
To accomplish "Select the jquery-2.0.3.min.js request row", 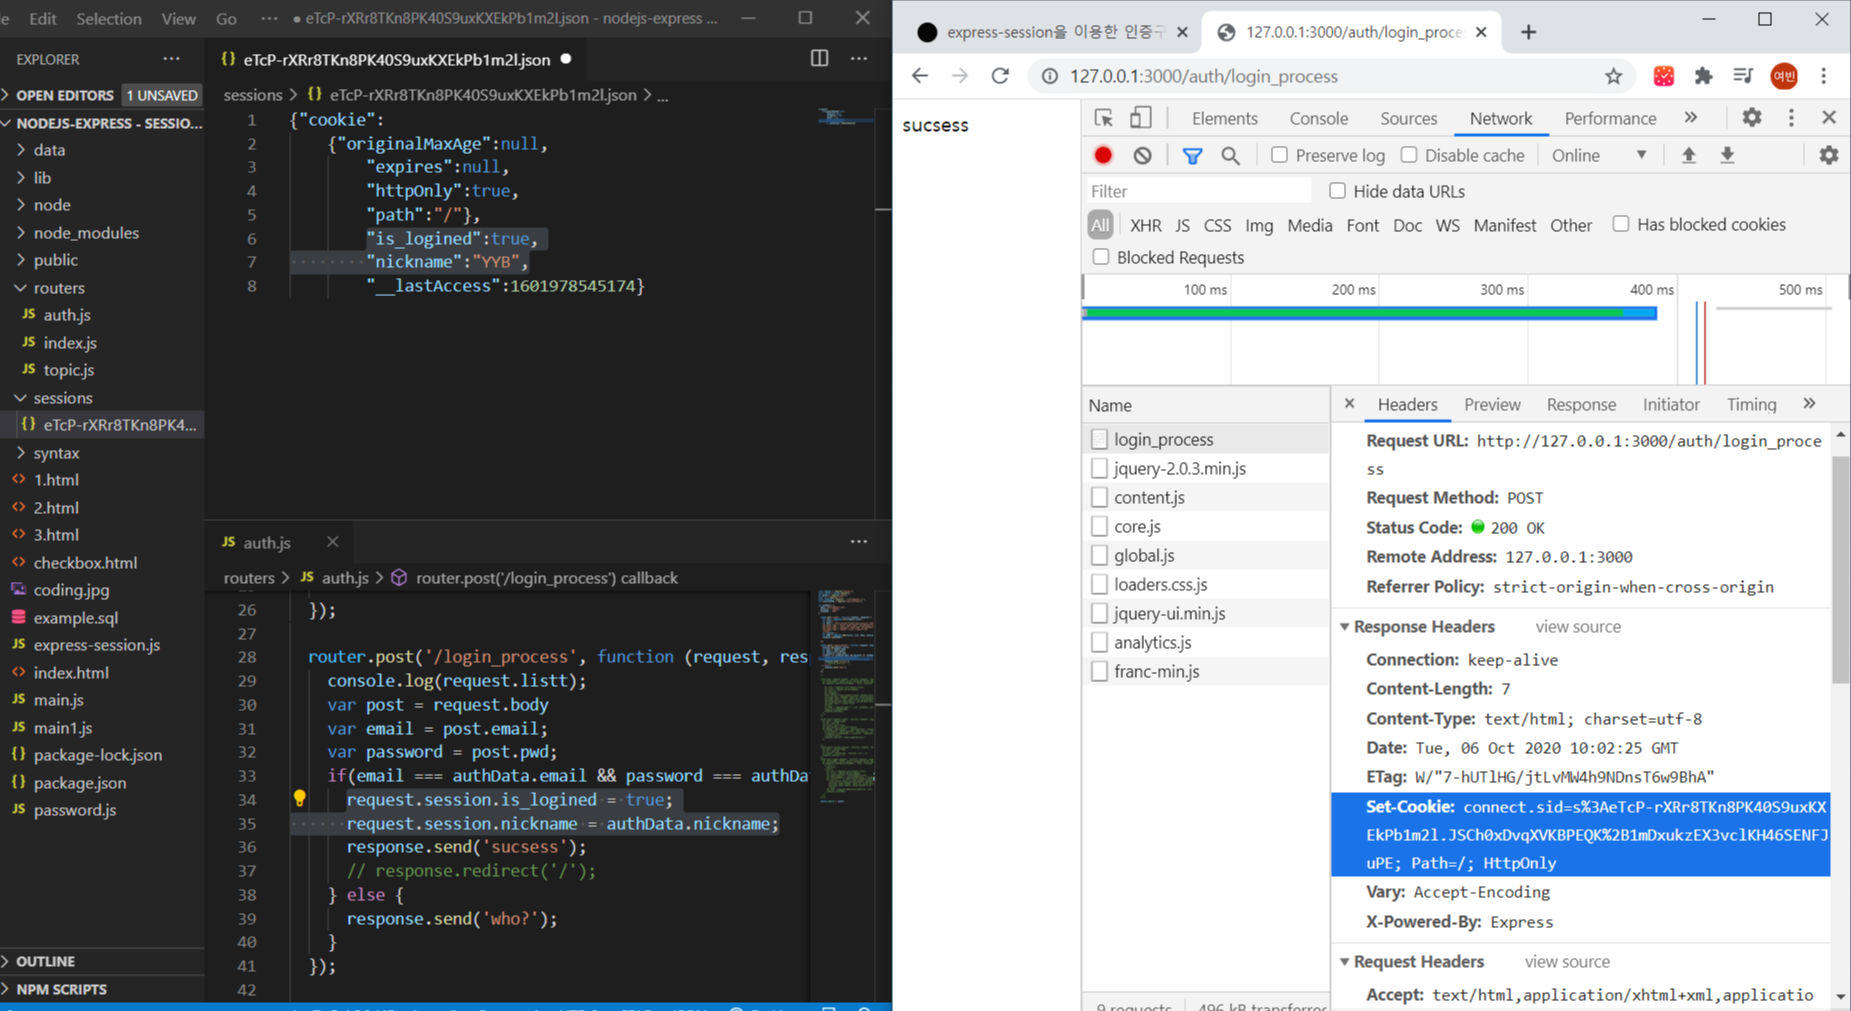I will tap(1206, 468).
